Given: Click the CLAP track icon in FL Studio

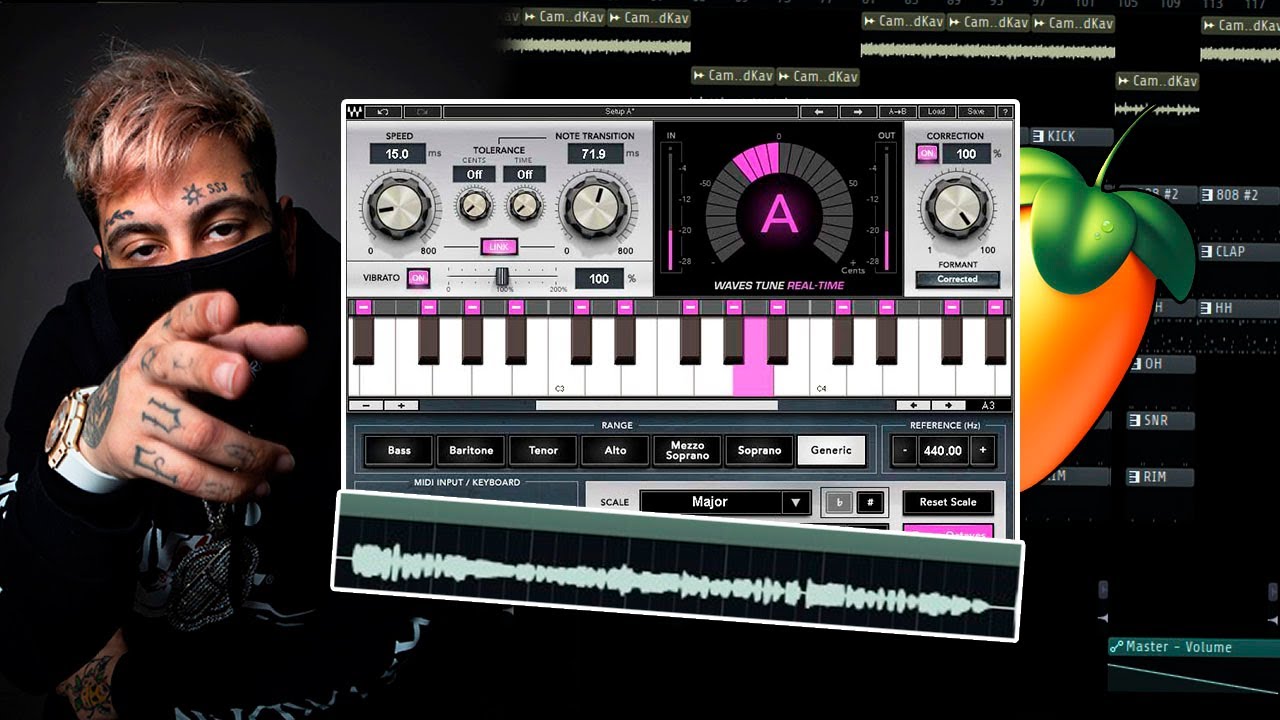Looking at the screenshot, I should tap(1207, 251).
